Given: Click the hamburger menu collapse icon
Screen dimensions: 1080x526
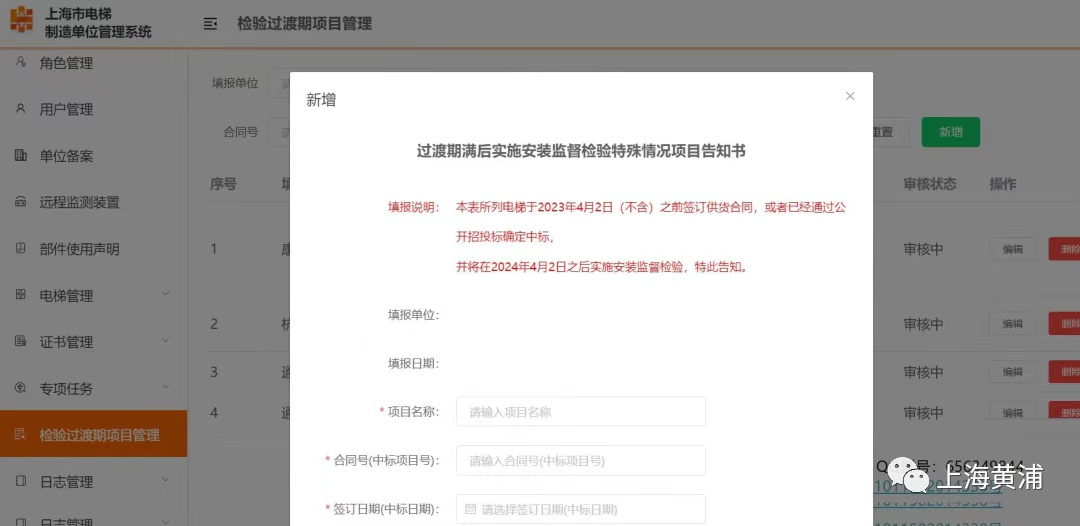Looking at the screenshot, I should (210, 24).
